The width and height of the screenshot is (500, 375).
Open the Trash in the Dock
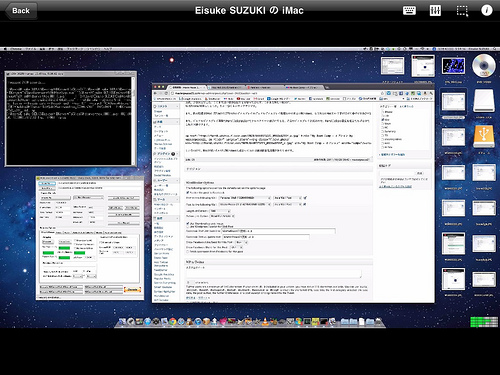(379, 321)
